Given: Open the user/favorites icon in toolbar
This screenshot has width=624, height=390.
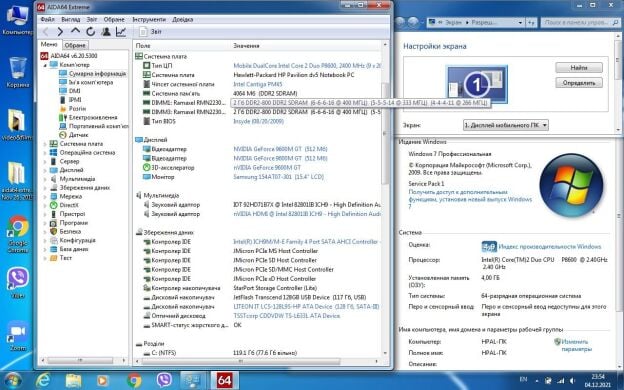Looking at the screenshot, I should (106, 32).
